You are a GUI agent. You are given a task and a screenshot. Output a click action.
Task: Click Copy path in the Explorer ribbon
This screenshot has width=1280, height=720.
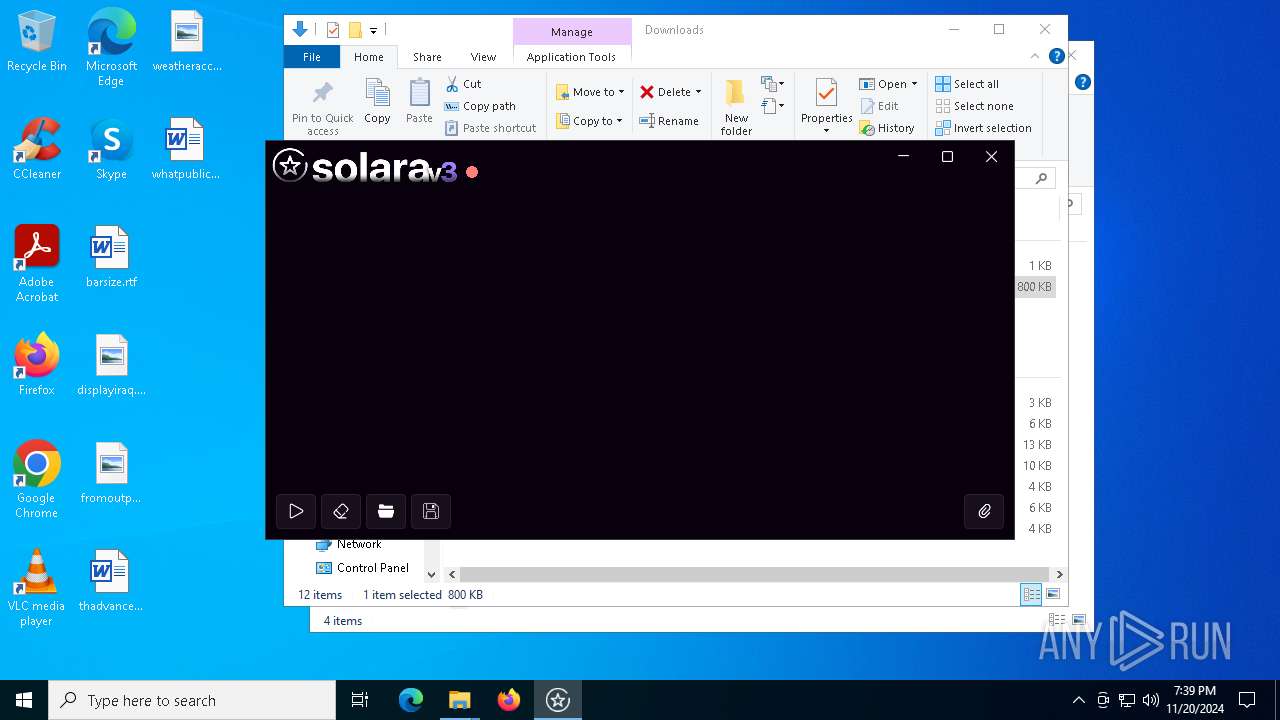click(480, 106)
